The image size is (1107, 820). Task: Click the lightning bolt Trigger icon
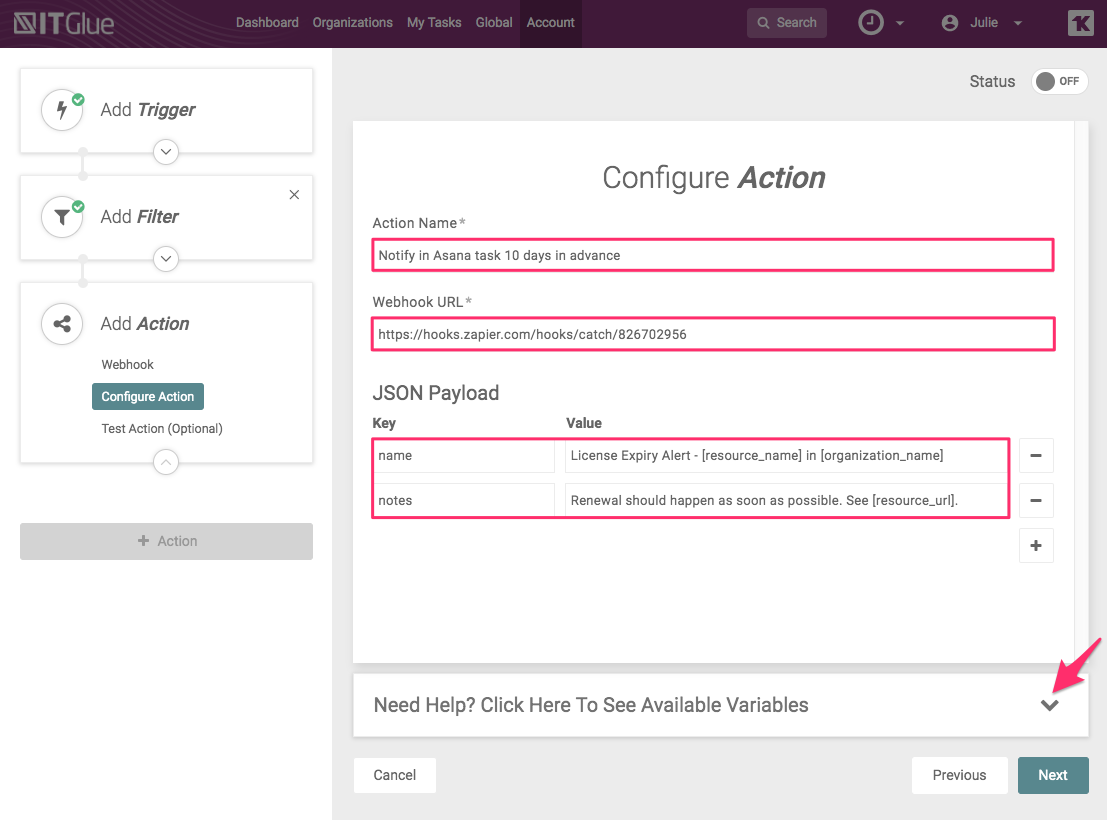(62, 110)
